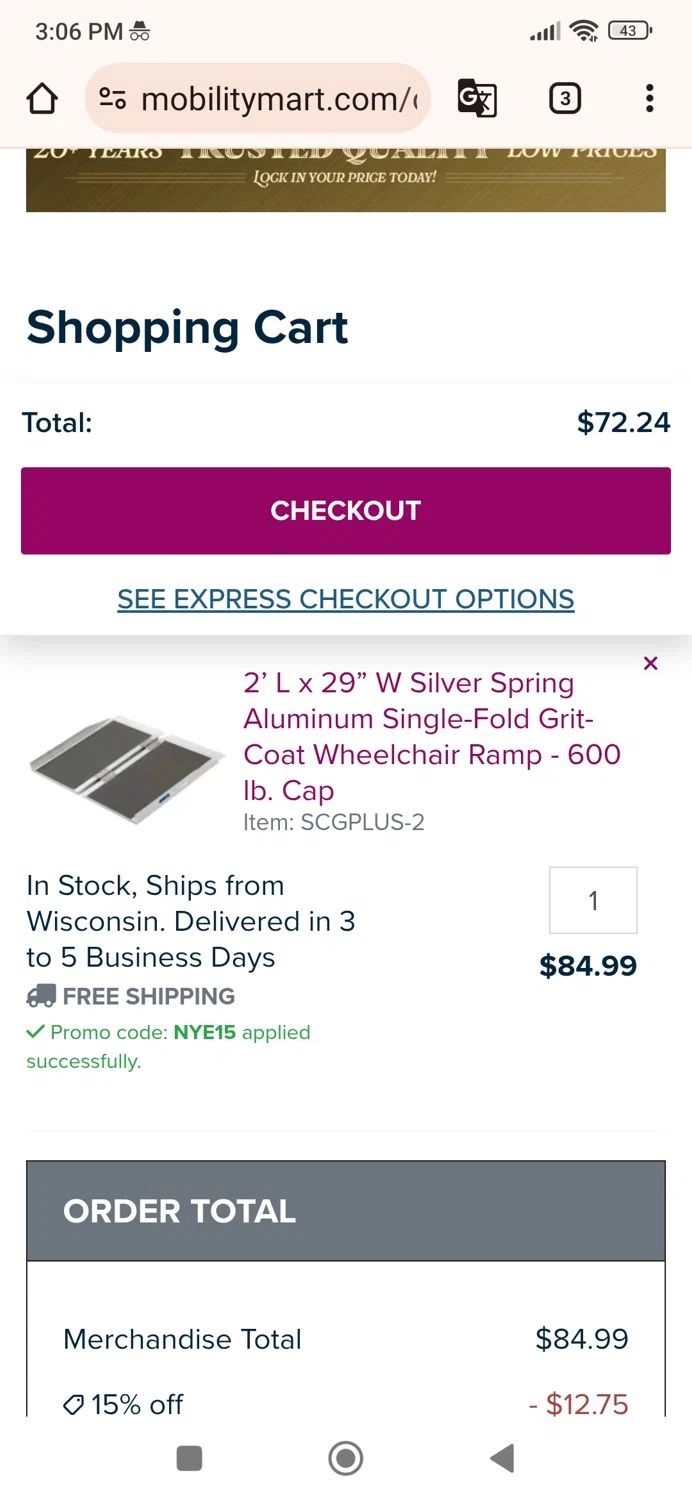This screenshot has width=692, height=1500.
Task: Tap the Wi-Fi status icon
Action: pyautogui.click(x=583, y=31)
